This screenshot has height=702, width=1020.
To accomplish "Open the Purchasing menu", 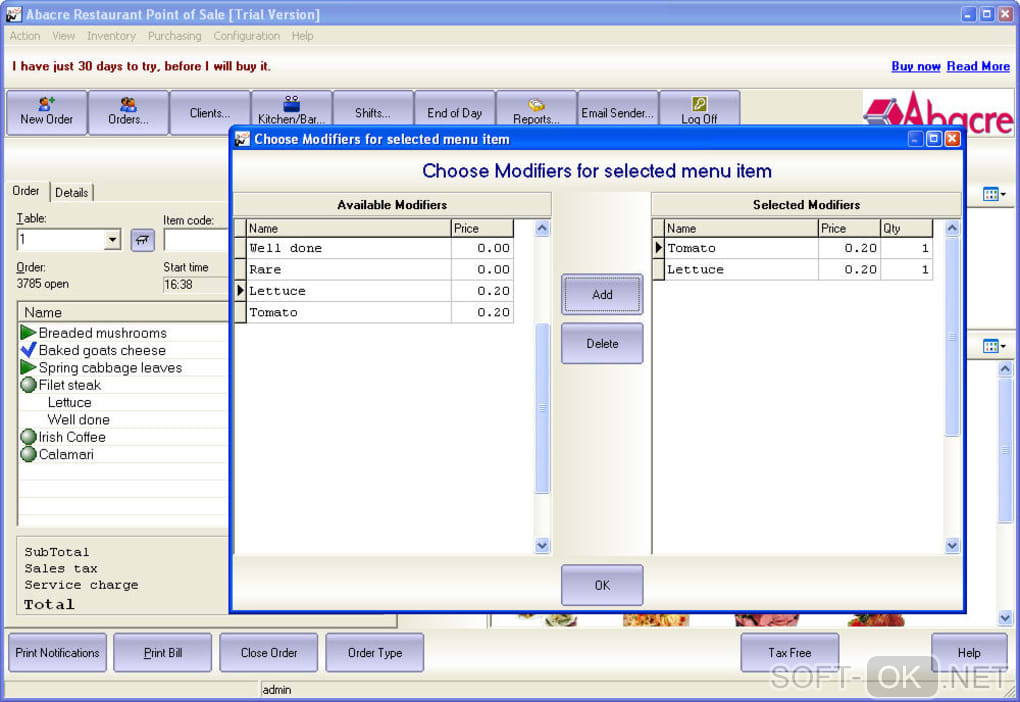I will click(x=174, y=36).
